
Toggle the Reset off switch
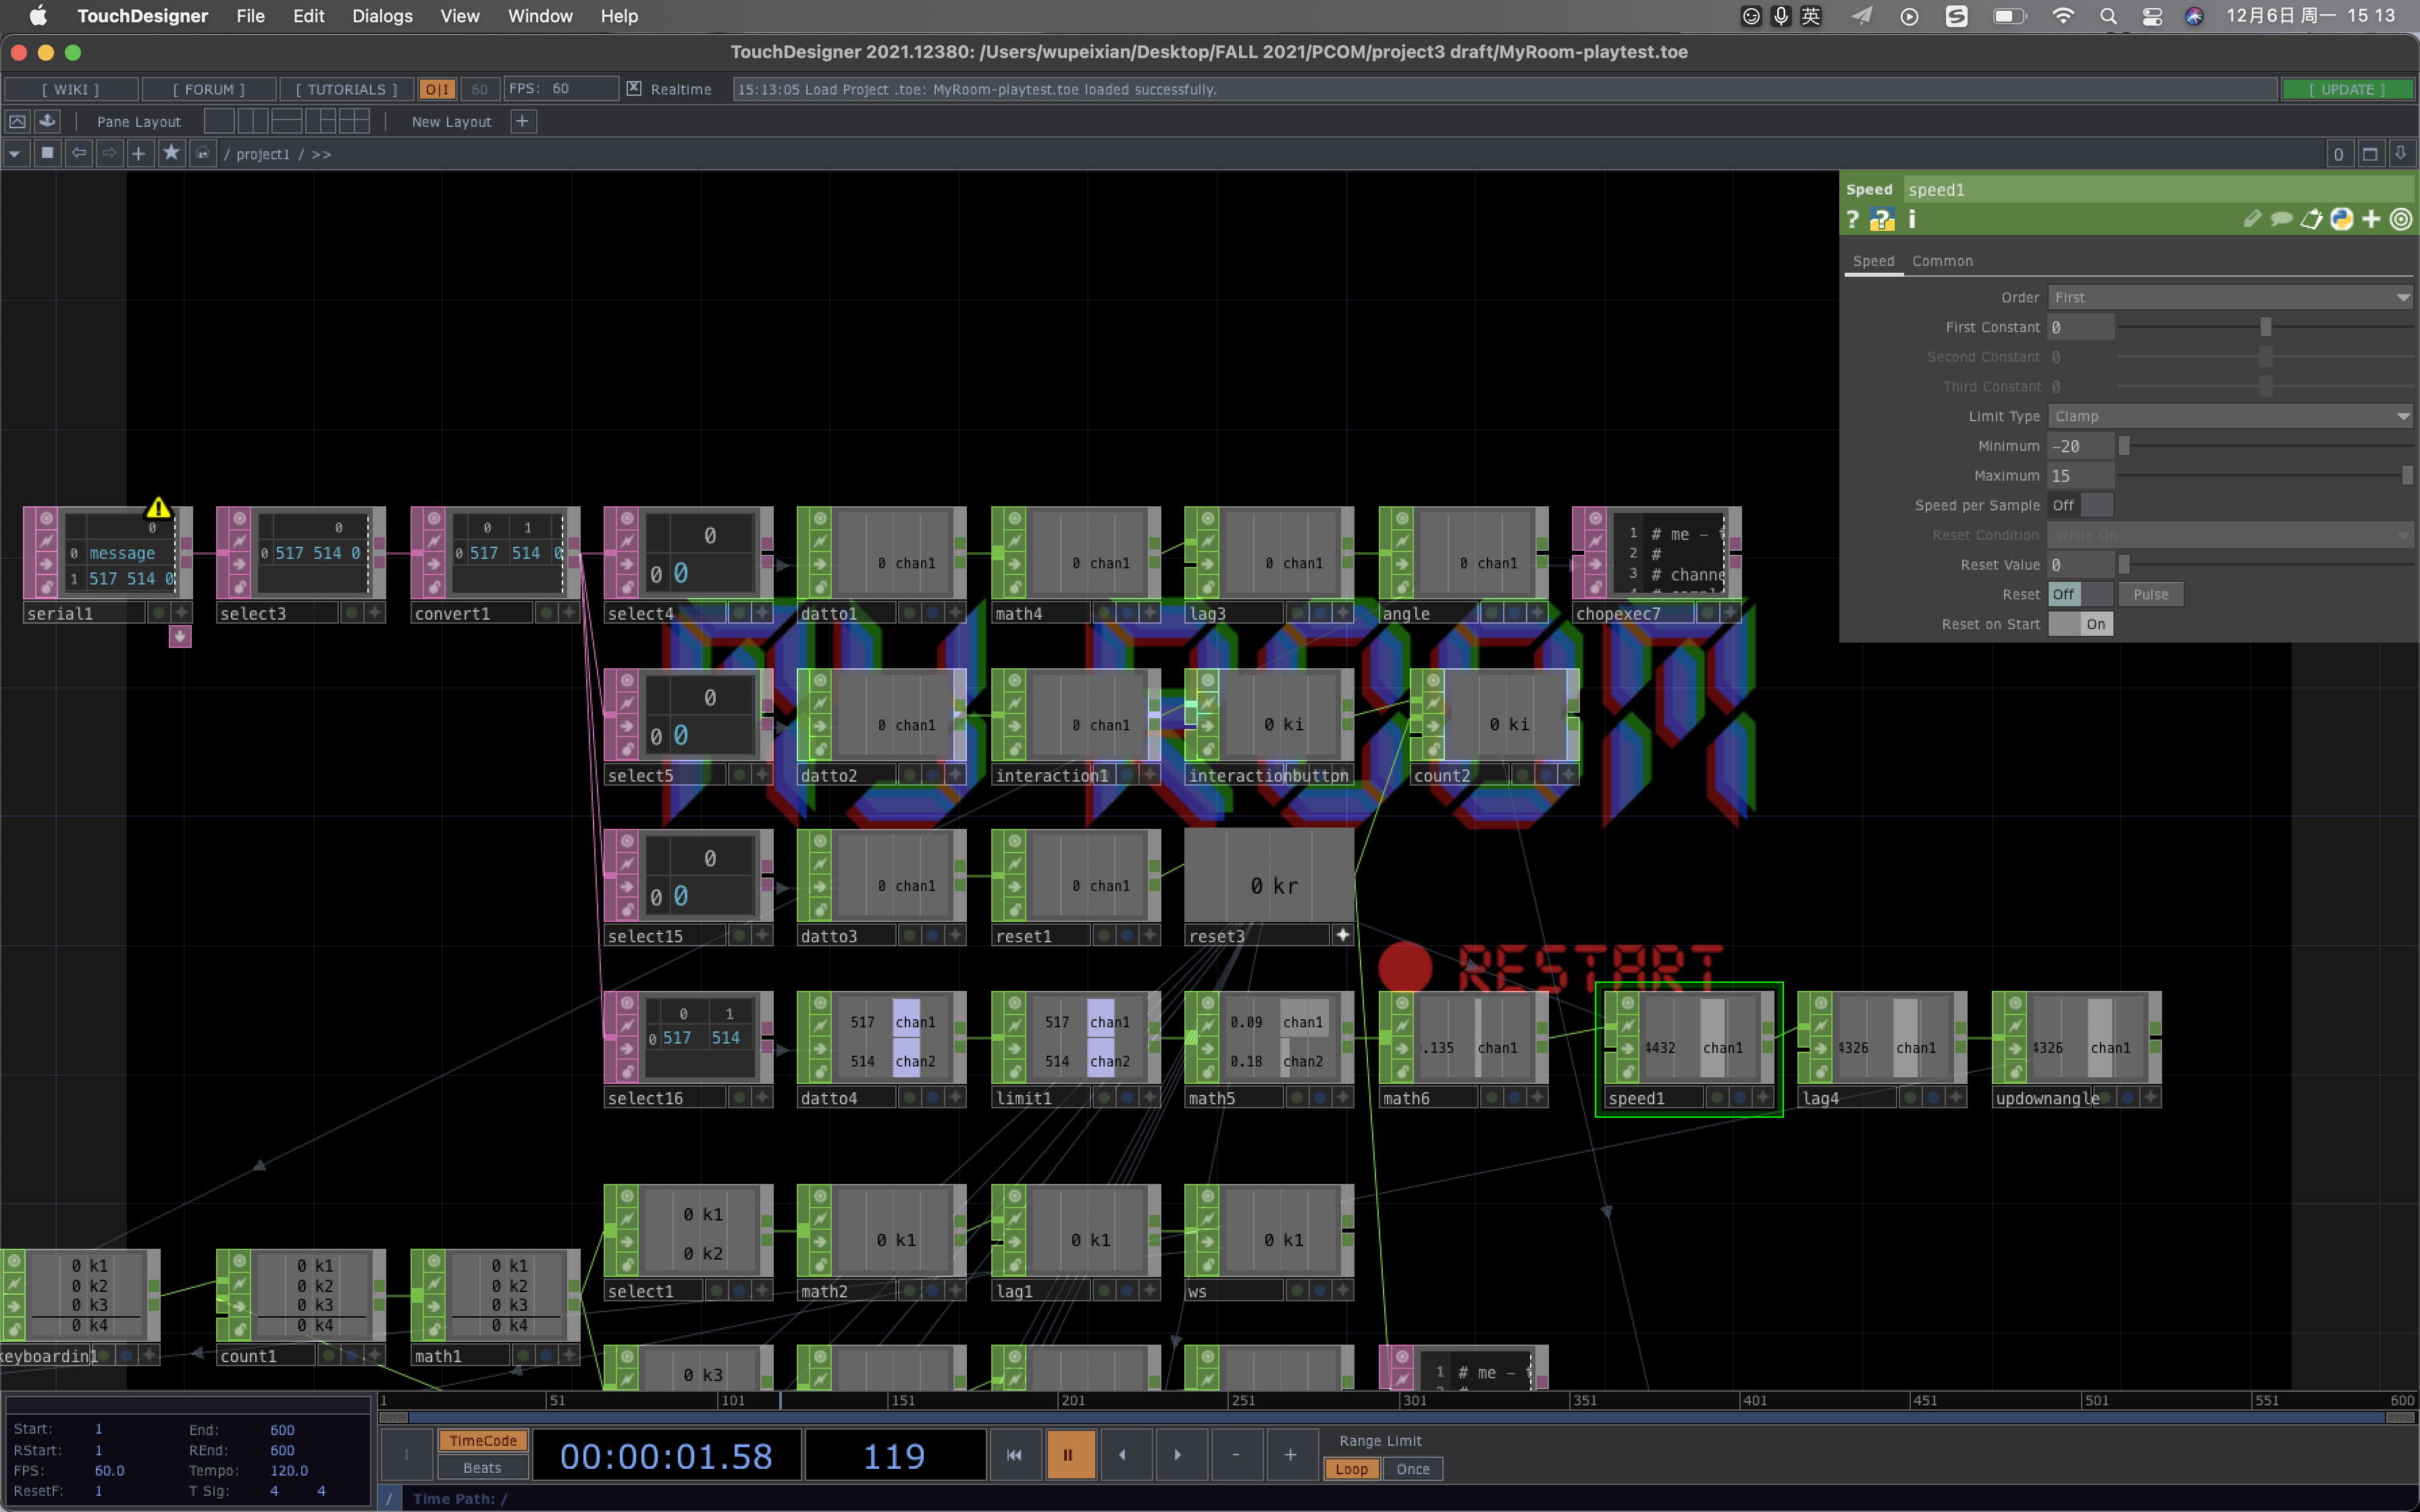coord(2080,594)
